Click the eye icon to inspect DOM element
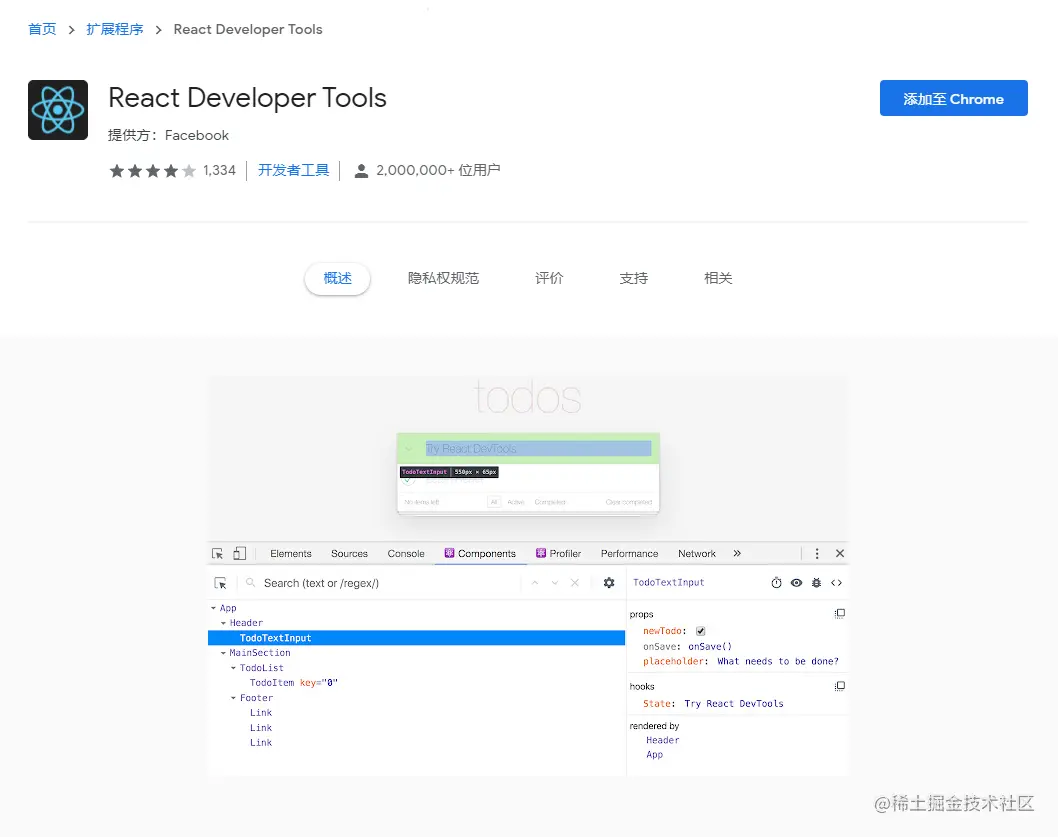Viewport: 1058px width, 837px height. point(796,583)
